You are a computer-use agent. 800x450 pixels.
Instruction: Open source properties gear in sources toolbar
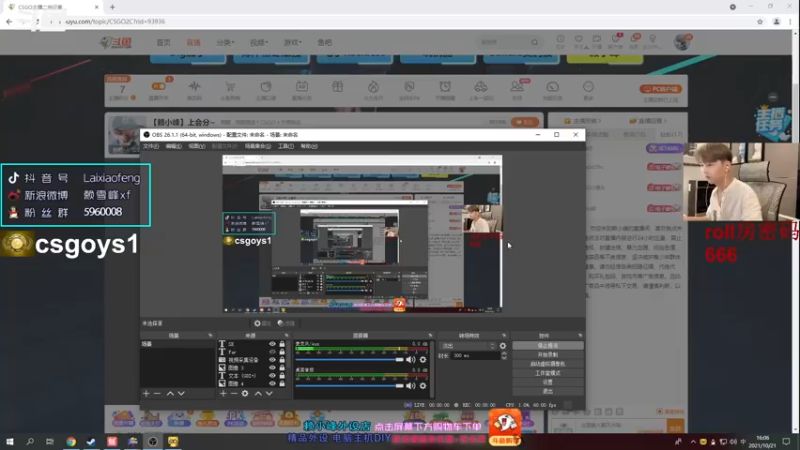245,393
